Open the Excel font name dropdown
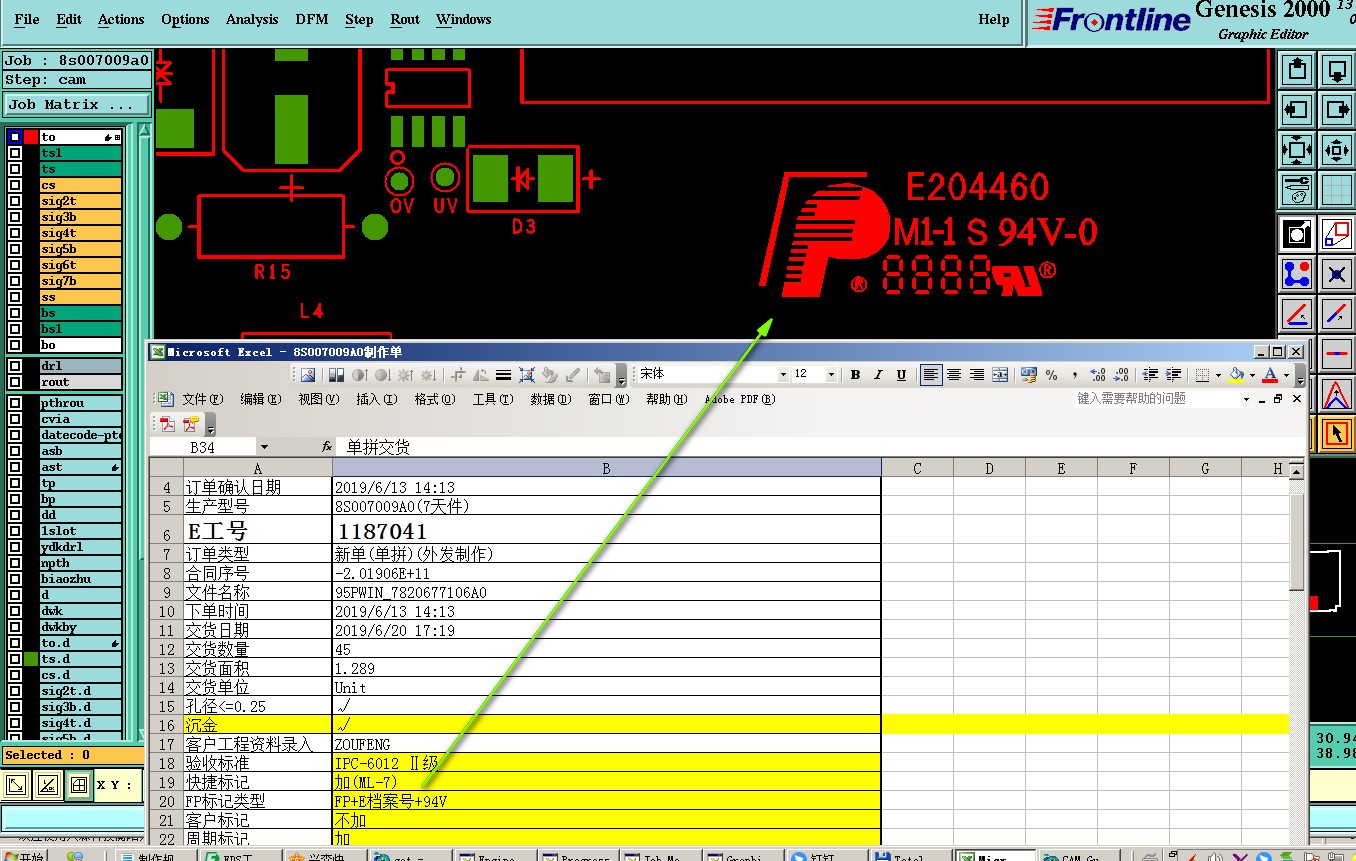Viewport: 1356px width, 861px height. coord(783,375)
